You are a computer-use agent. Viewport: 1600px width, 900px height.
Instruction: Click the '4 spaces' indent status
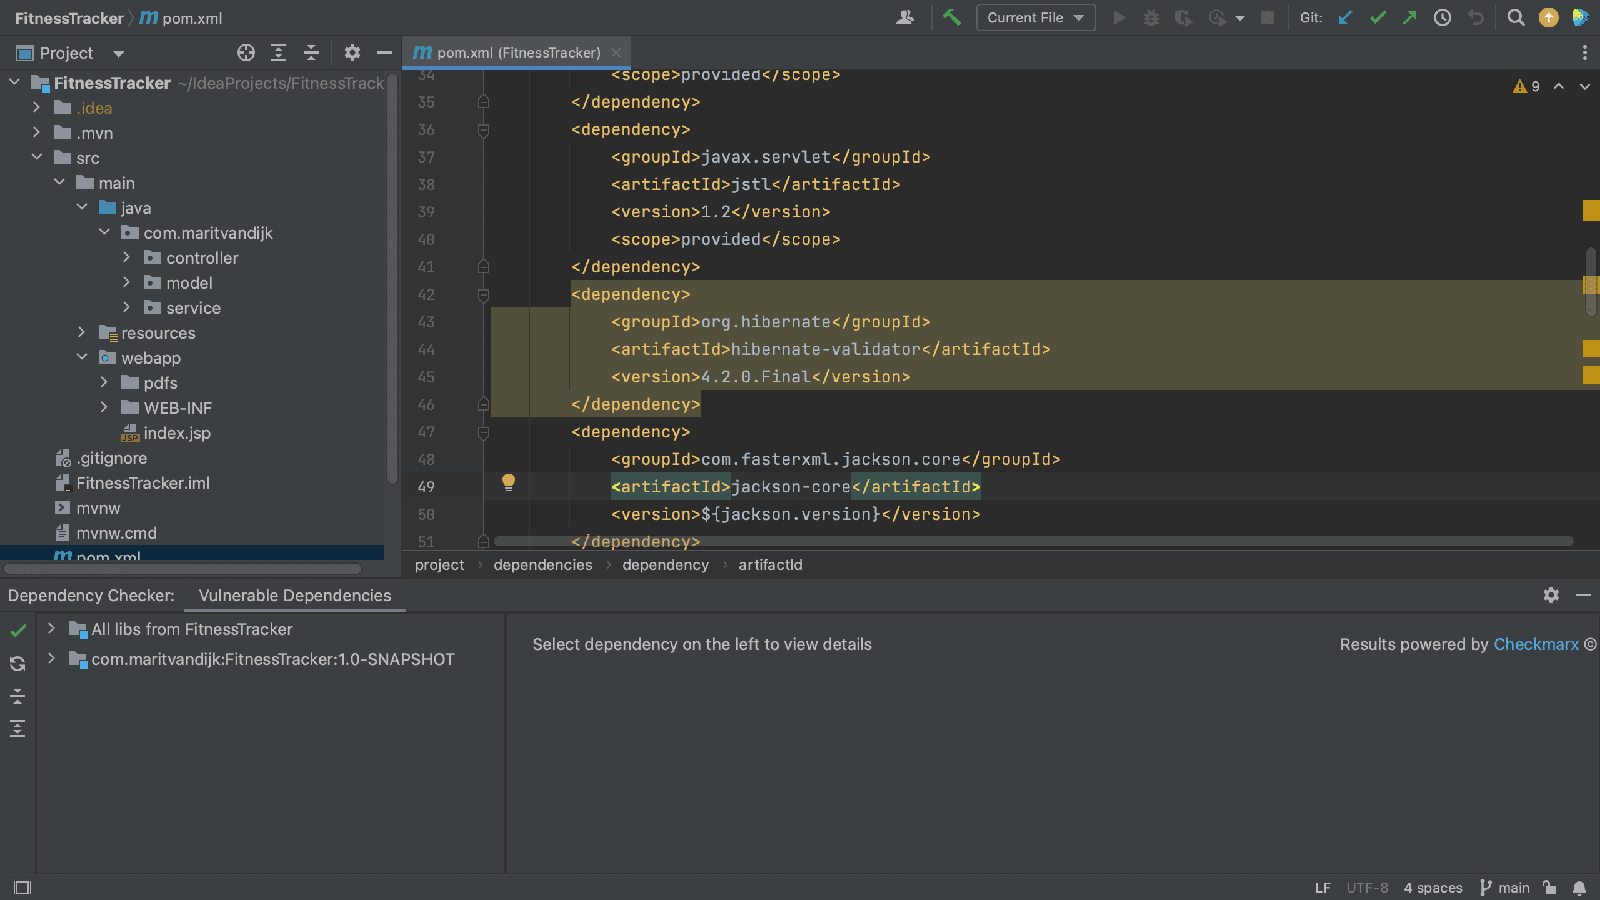(x=1433, y=888)
